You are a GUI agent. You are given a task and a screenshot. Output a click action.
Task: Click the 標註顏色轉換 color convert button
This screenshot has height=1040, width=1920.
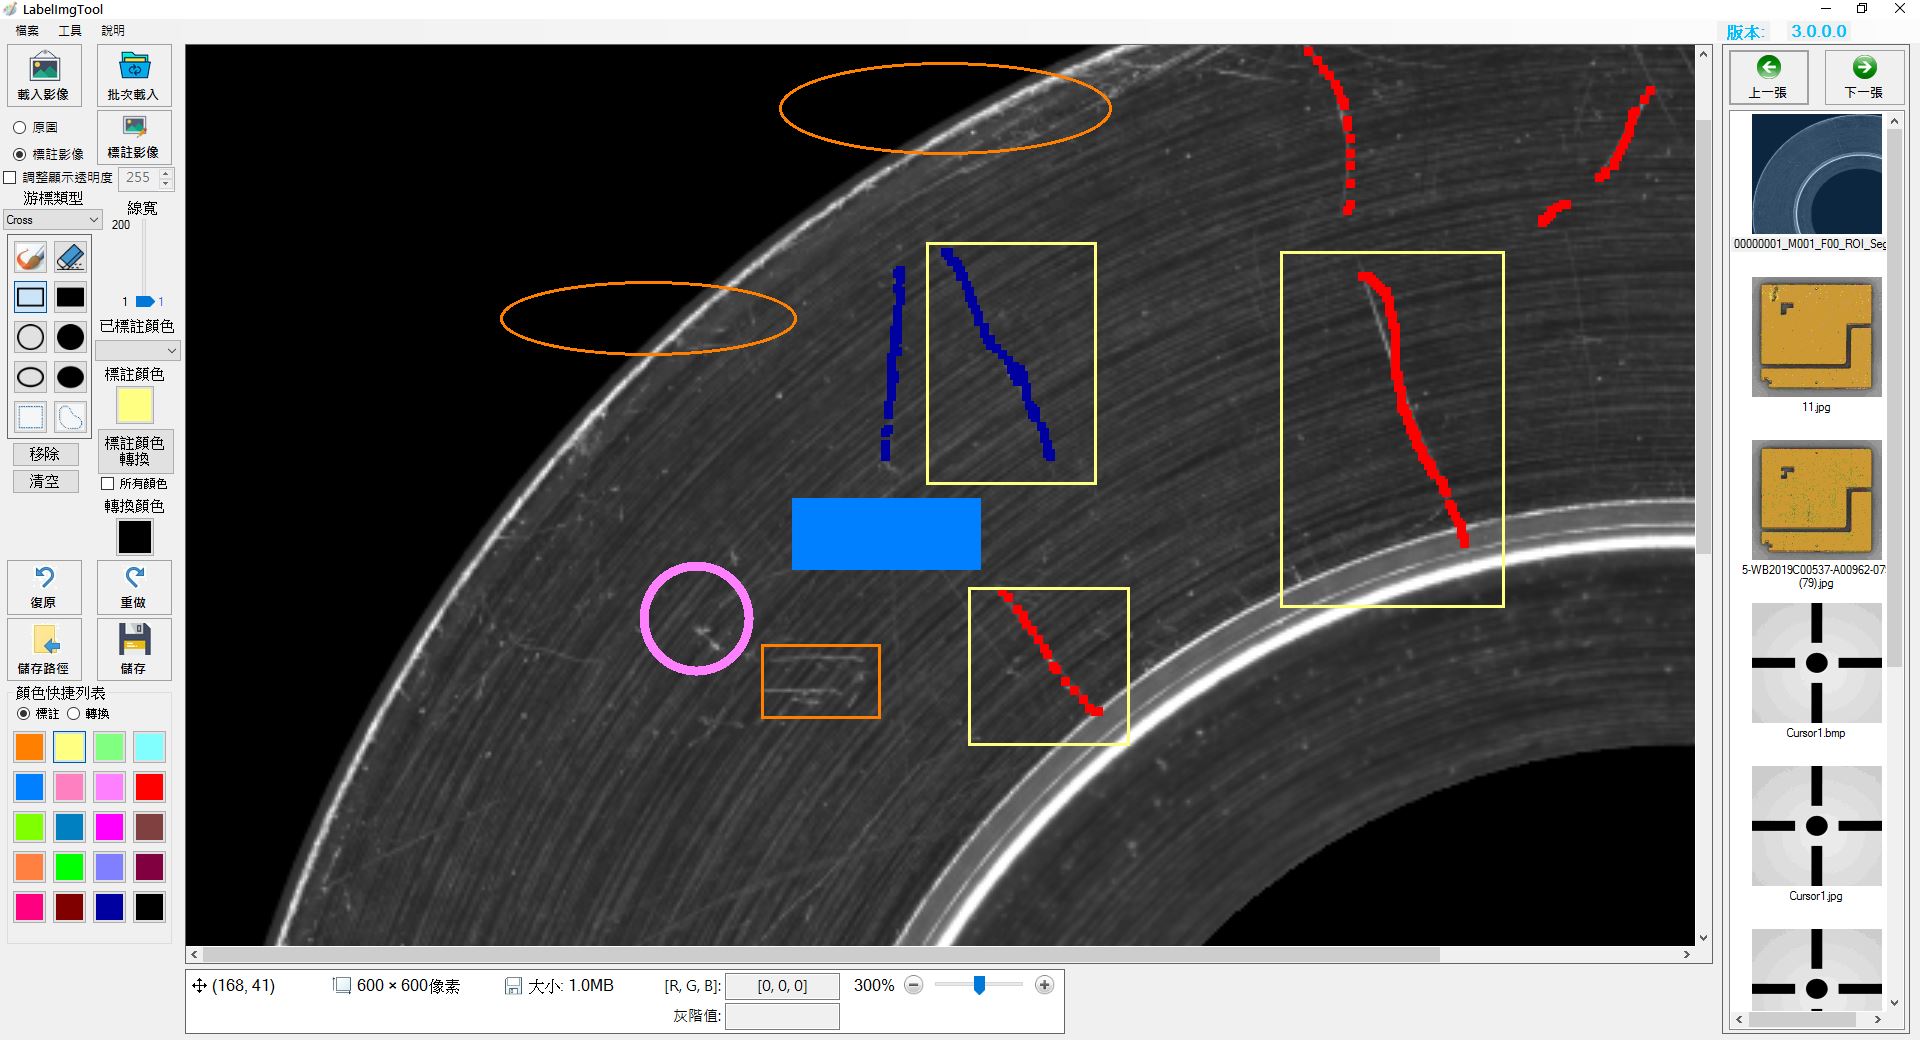pos(135,451)
